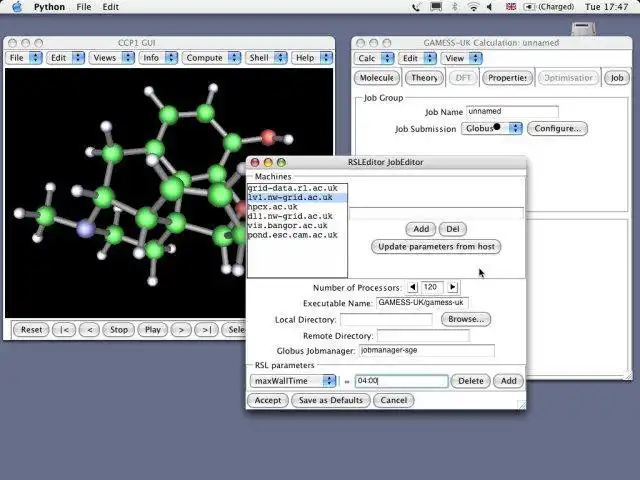640x480 pixels.
Task: Click Stop in CCP1 GUI
Action: (x=119, y=329)
